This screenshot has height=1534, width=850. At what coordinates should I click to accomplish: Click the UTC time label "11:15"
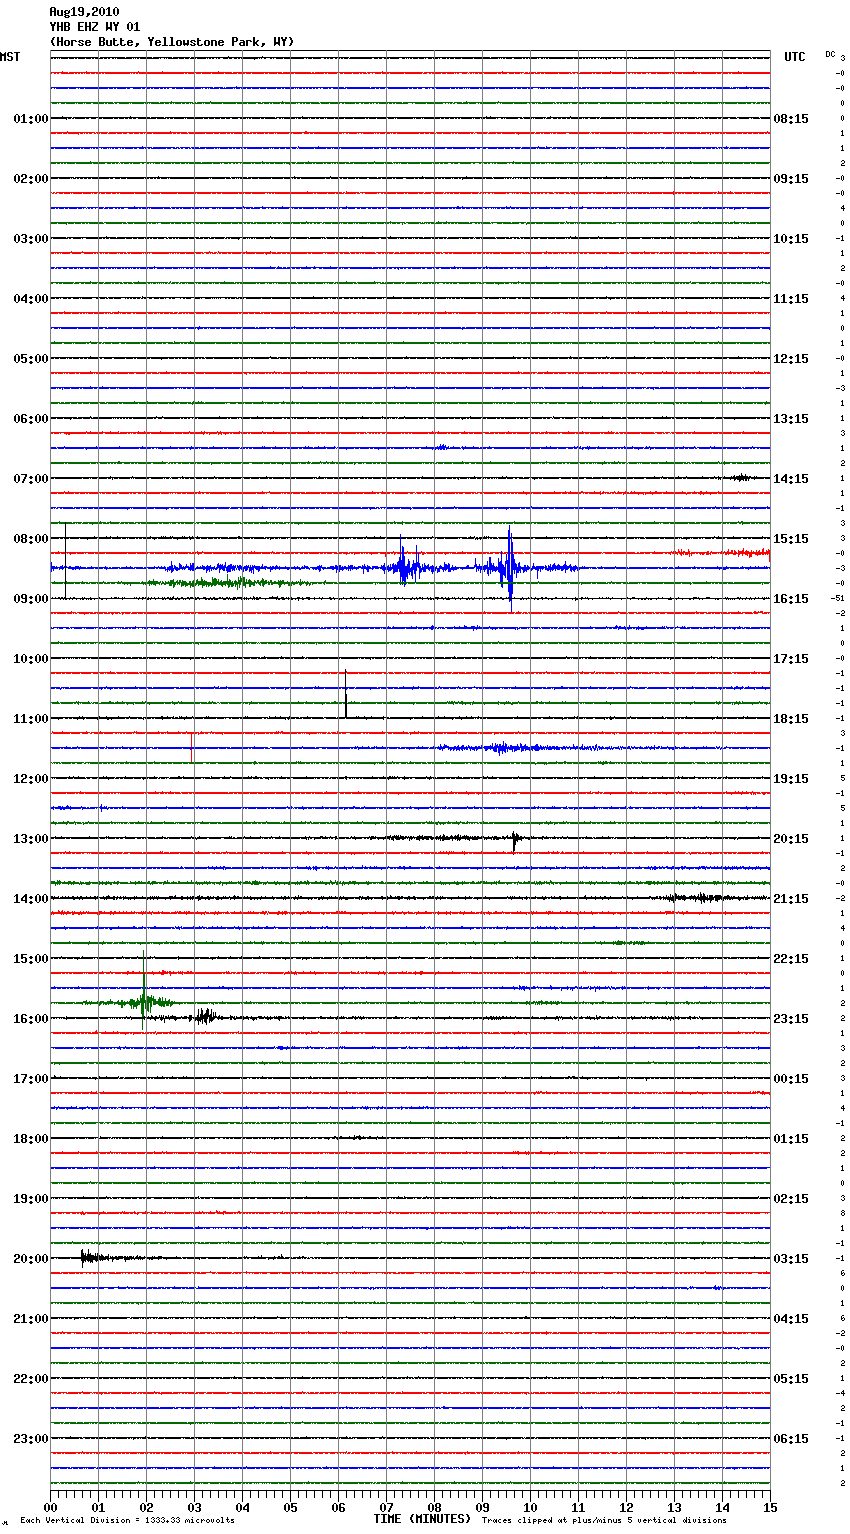coord(791,299)
